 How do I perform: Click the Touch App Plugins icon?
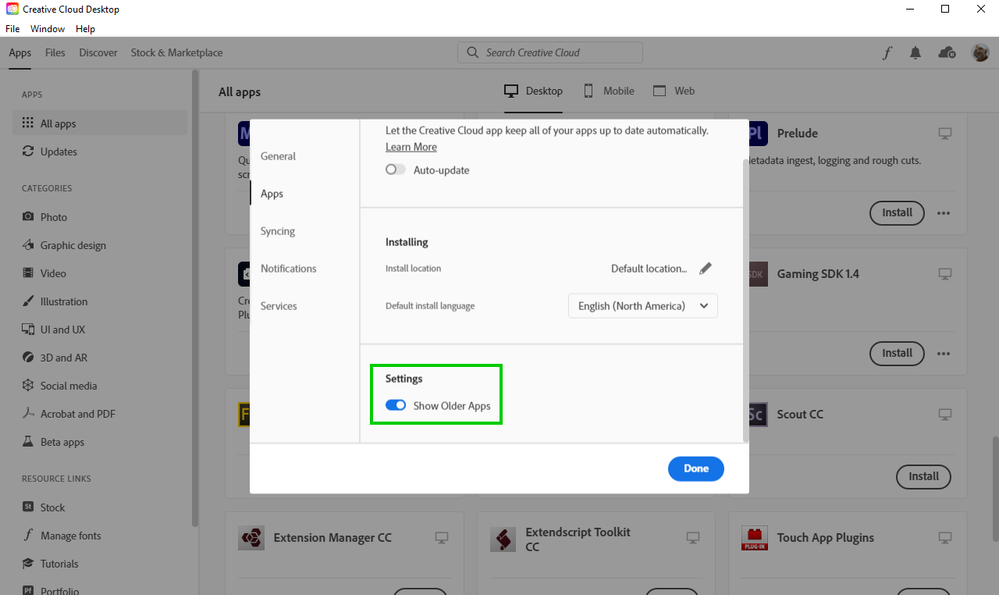(x=754, y=538)
